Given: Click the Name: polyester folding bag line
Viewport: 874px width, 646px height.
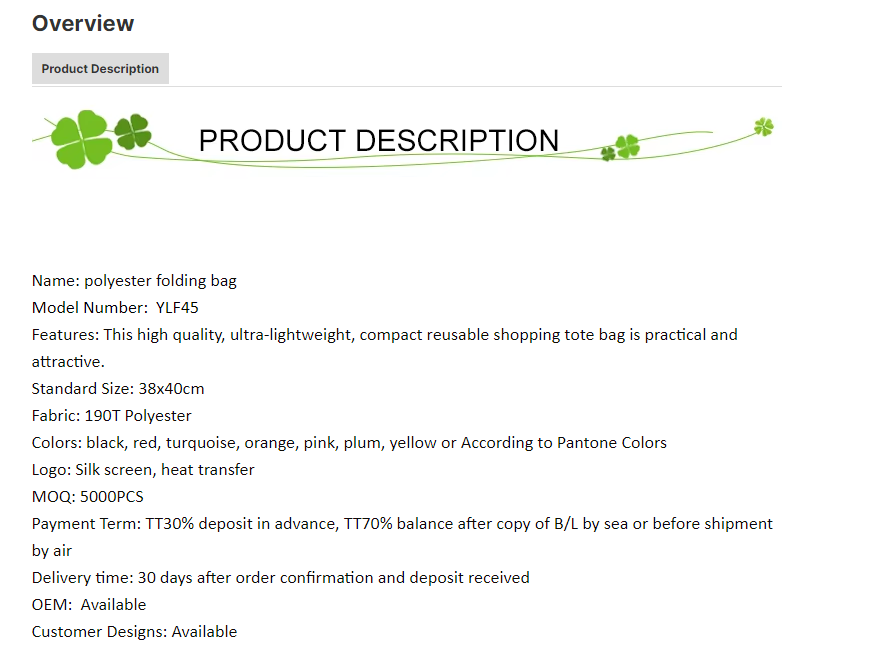Looking at the screenshot, I should pos(134,280).
